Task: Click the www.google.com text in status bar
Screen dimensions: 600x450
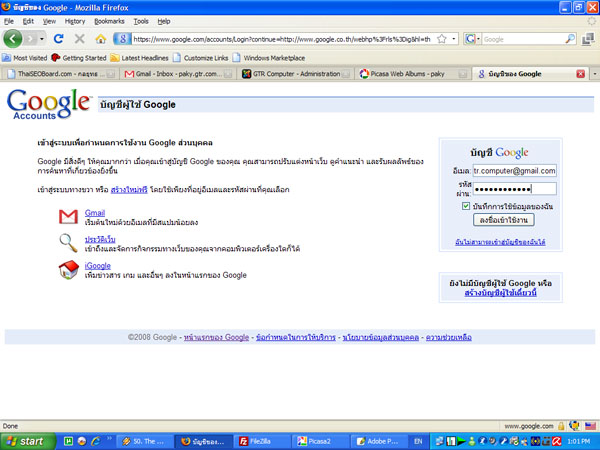Action: (x=529, y=426)
